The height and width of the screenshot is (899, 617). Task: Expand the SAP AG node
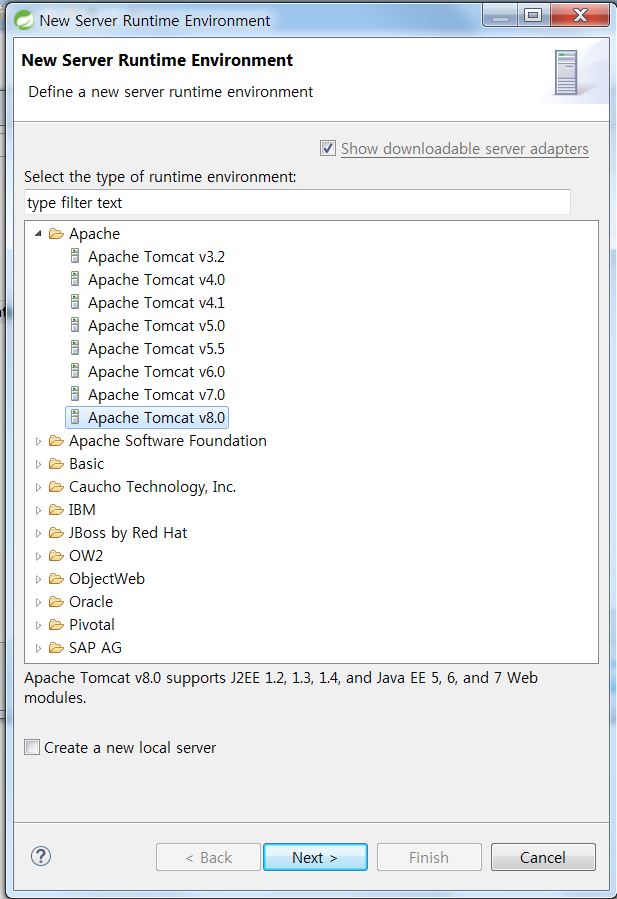[x=38, y=648]
